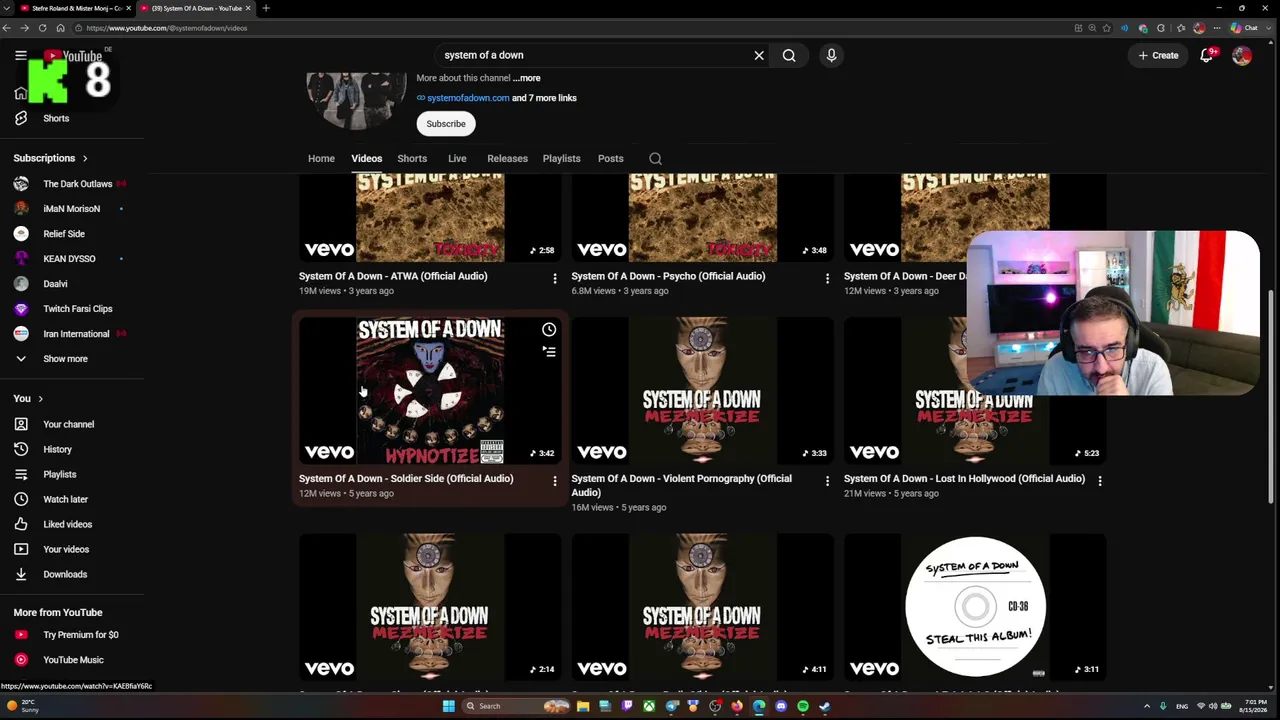Open Liked videos in the sidebar
Image resolution: width=1280 pixels, height=720 pixels.
point(67,525)
